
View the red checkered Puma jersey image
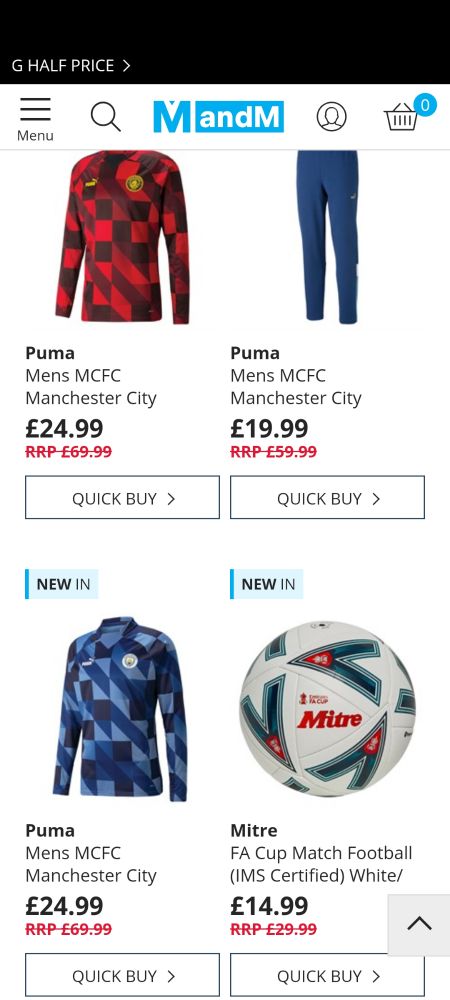coord(122,237)
